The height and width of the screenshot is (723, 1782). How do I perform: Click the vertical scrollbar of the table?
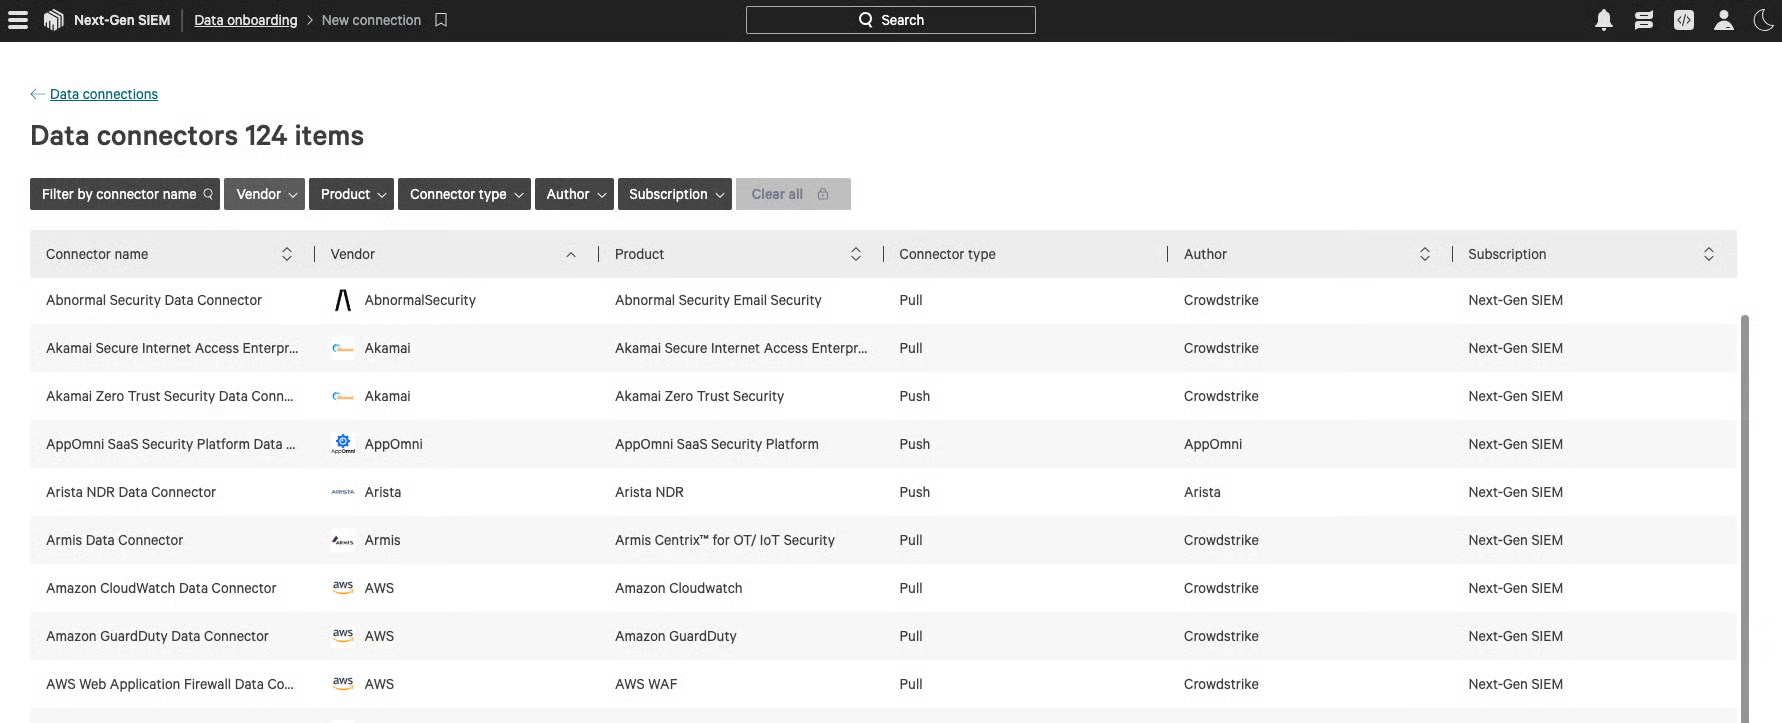[x=1744, y=500]
